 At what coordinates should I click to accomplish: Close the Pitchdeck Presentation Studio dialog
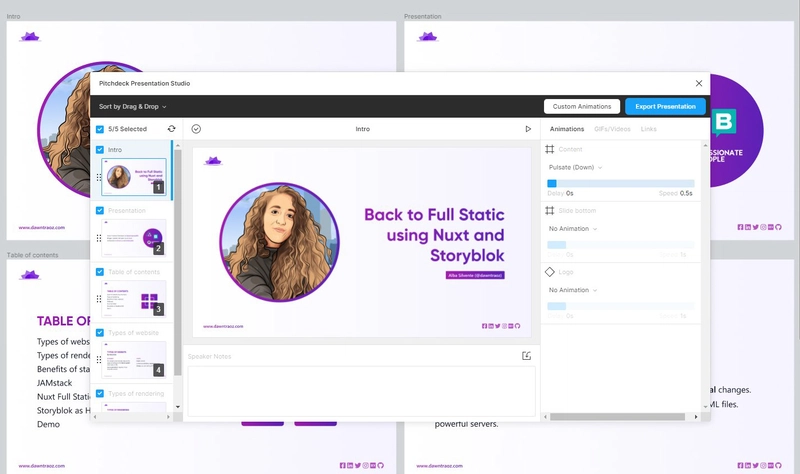tap(699, 83)
